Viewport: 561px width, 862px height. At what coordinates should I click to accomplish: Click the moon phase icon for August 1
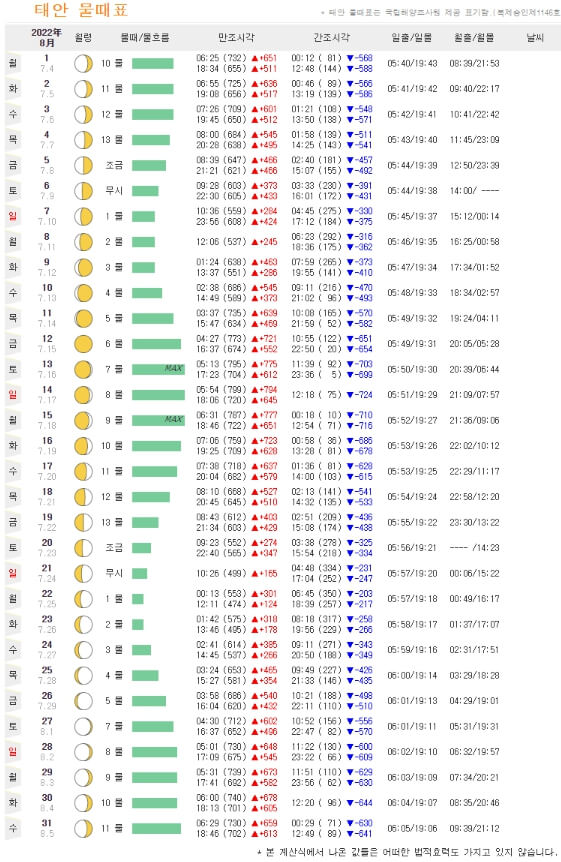click(x=84, y=63)
